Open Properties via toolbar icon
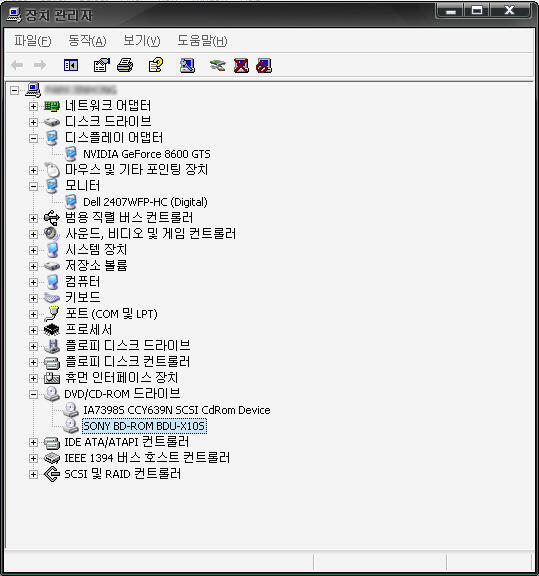Image resolution: width=539 pixels, height=576 pixels. click(101, 65)
